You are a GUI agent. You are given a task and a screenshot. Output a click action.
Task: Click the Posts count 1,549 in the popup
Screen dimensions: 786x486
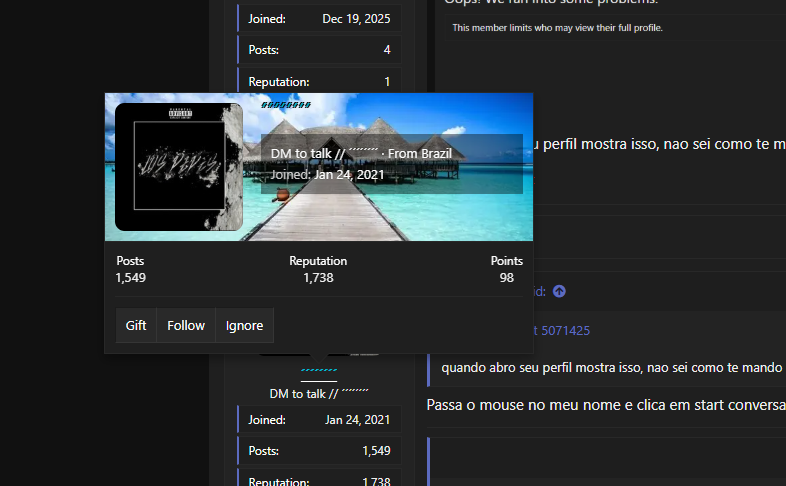point(131,278)
